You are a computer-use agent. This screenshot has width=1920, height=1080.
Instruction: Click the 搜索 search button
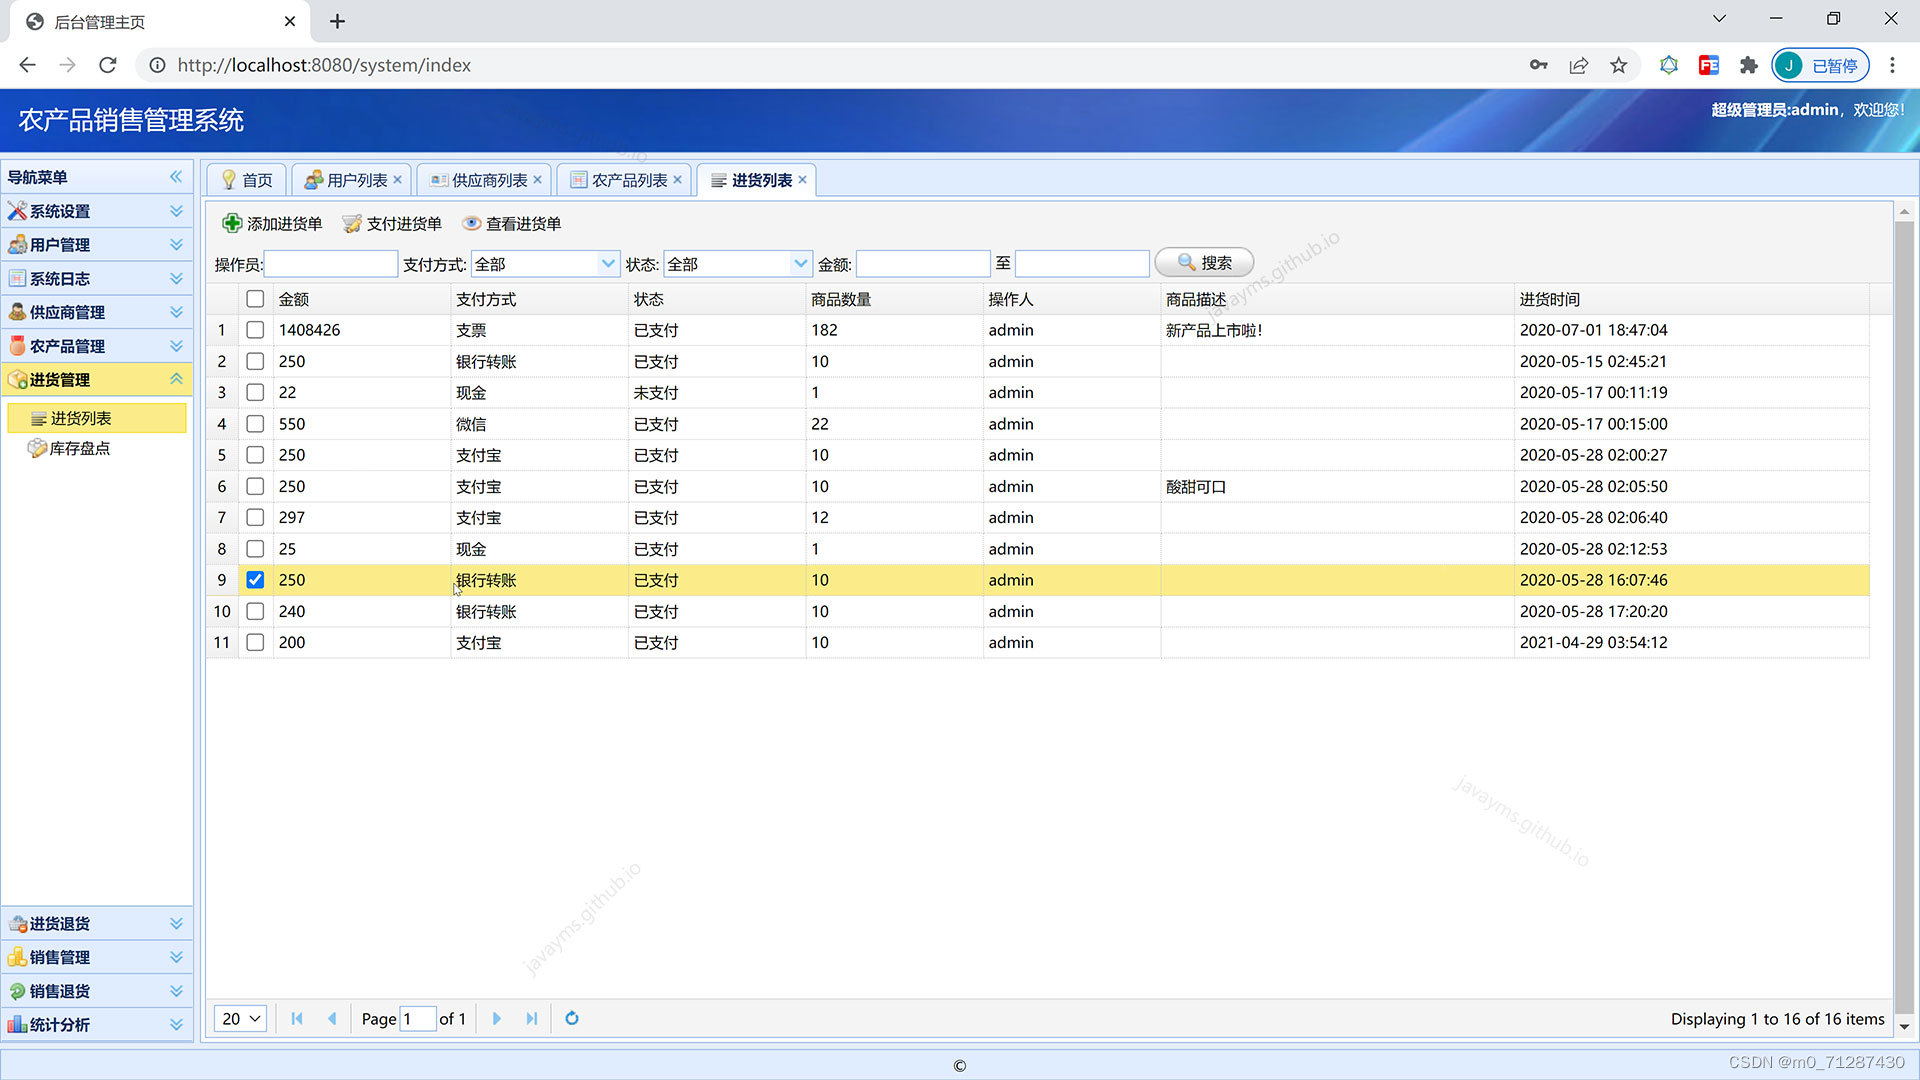tap(1204, 263)
